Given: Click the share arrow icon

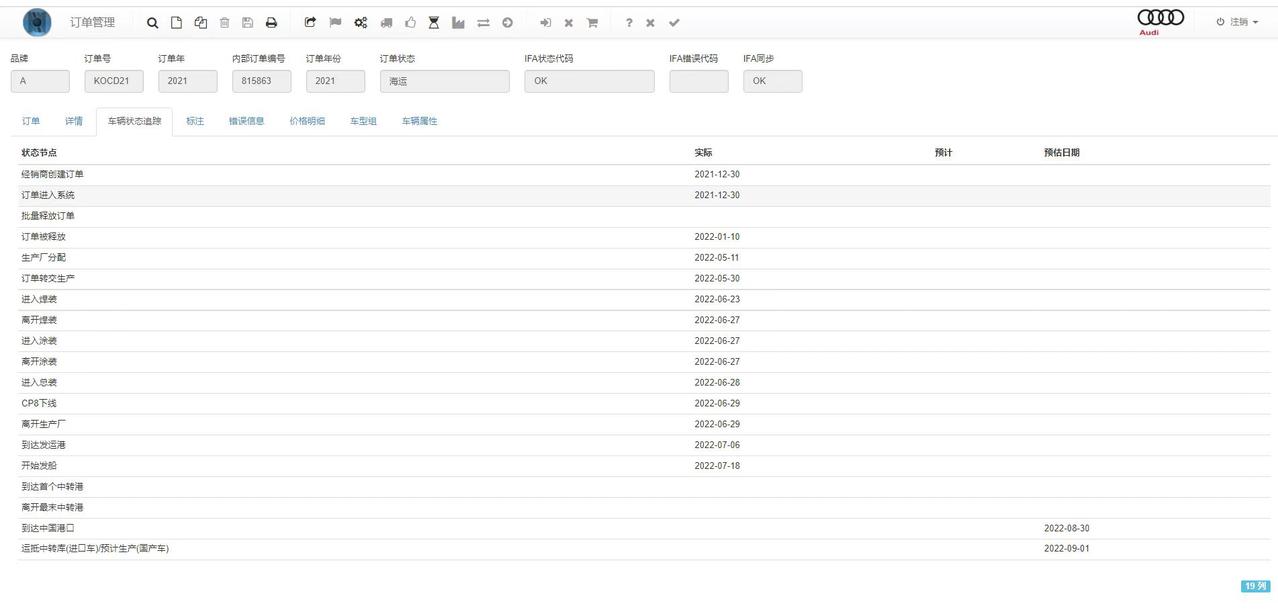Looking at the screenshot, I should 310,22.
